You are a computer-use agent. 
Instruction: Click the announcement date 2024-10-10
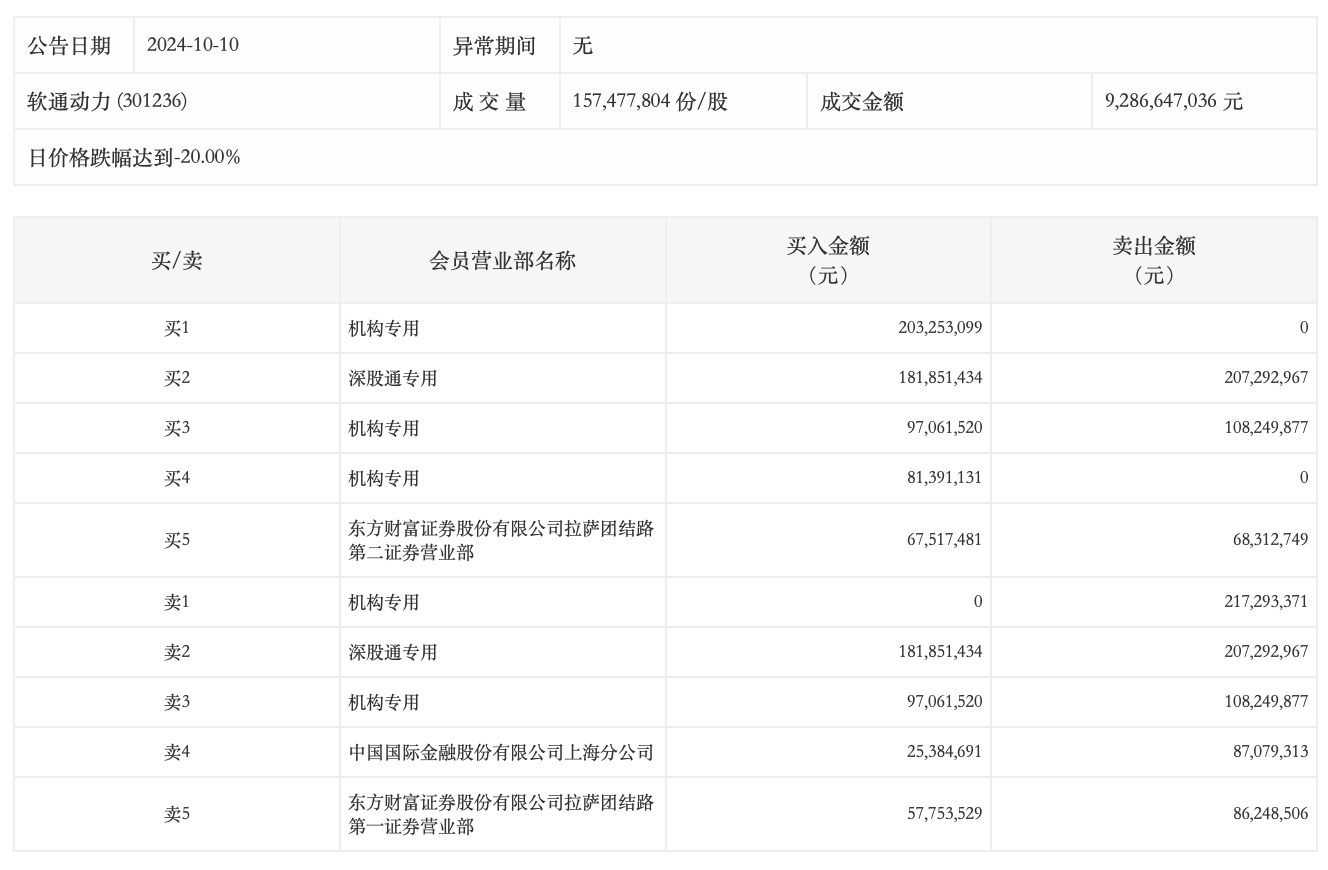[x=192, y=45]
